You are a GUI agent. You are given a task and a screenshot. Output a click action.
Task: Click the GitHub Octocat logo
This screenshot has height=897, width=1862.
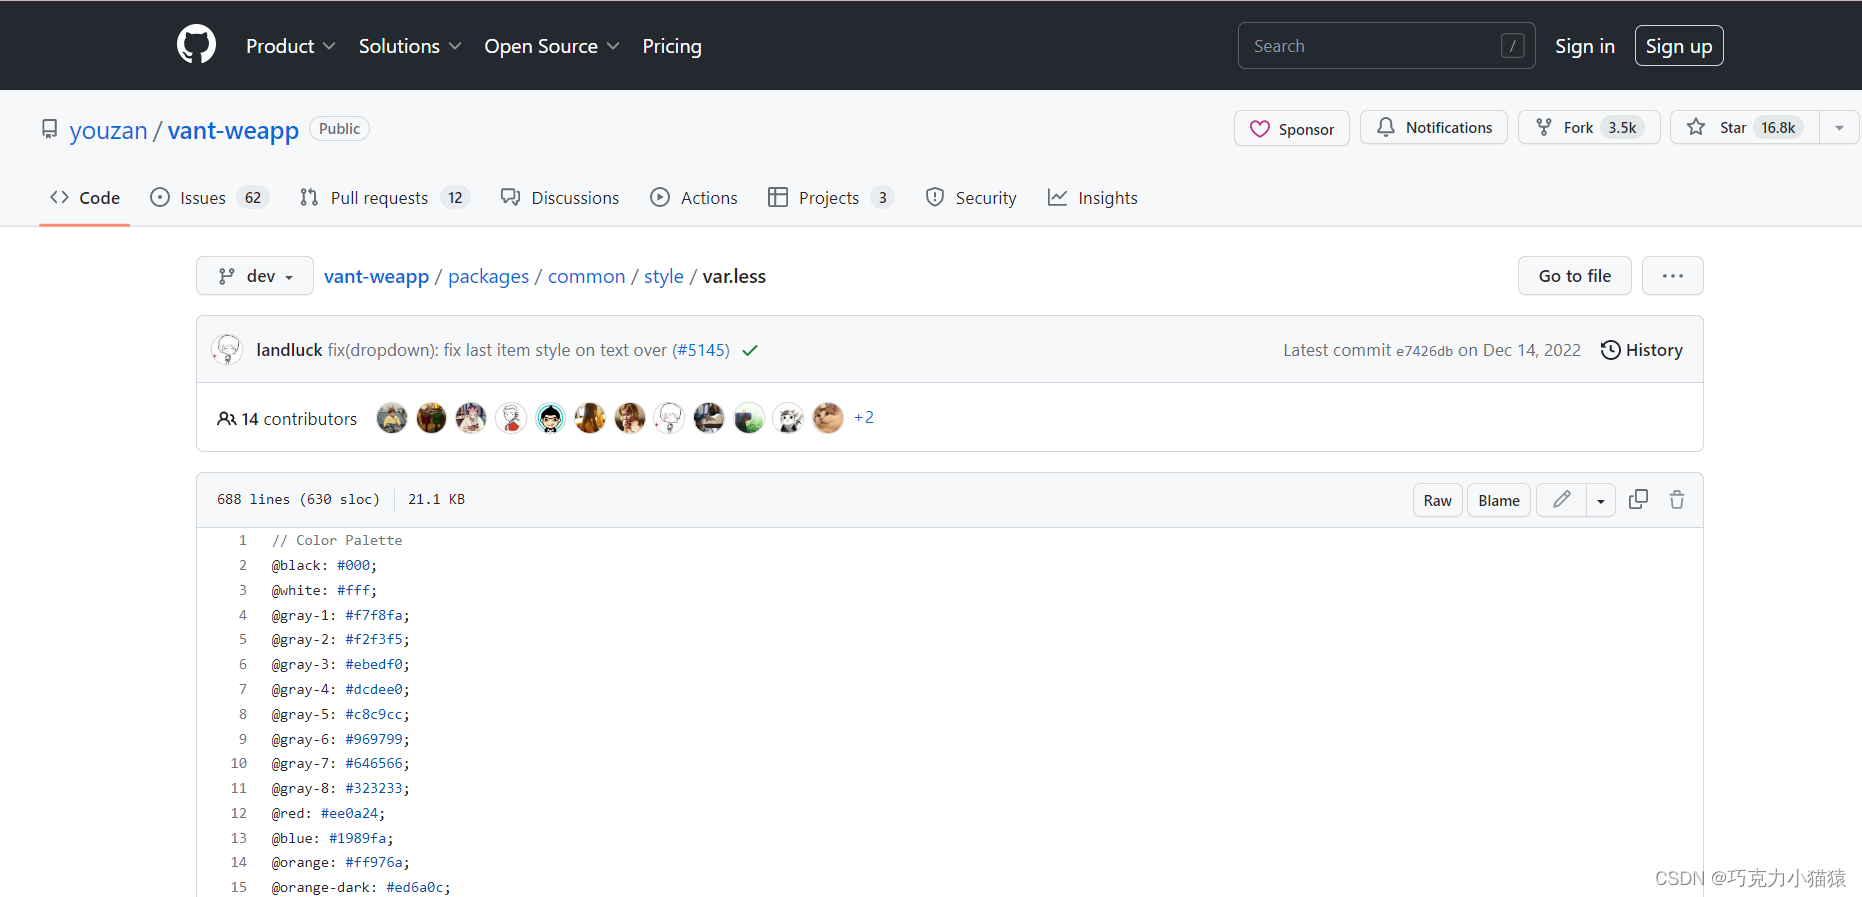point(196,45)
